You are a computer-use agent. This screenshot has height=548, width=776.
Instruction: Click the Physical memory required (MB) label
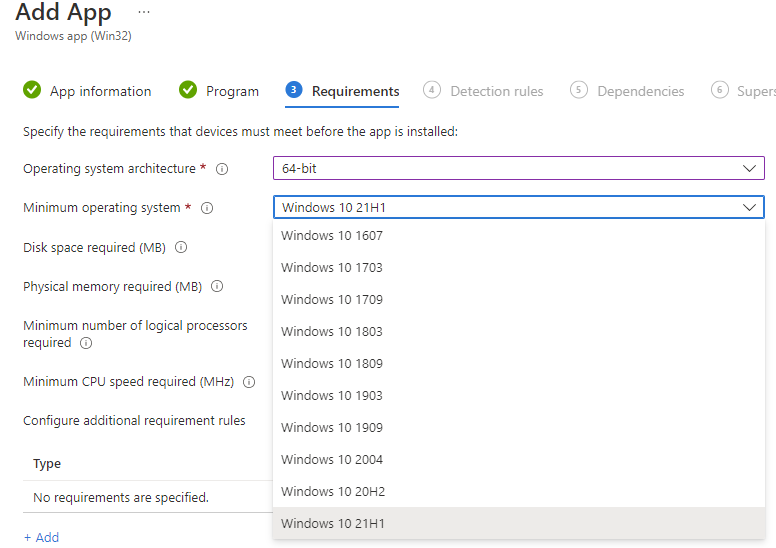112,287
